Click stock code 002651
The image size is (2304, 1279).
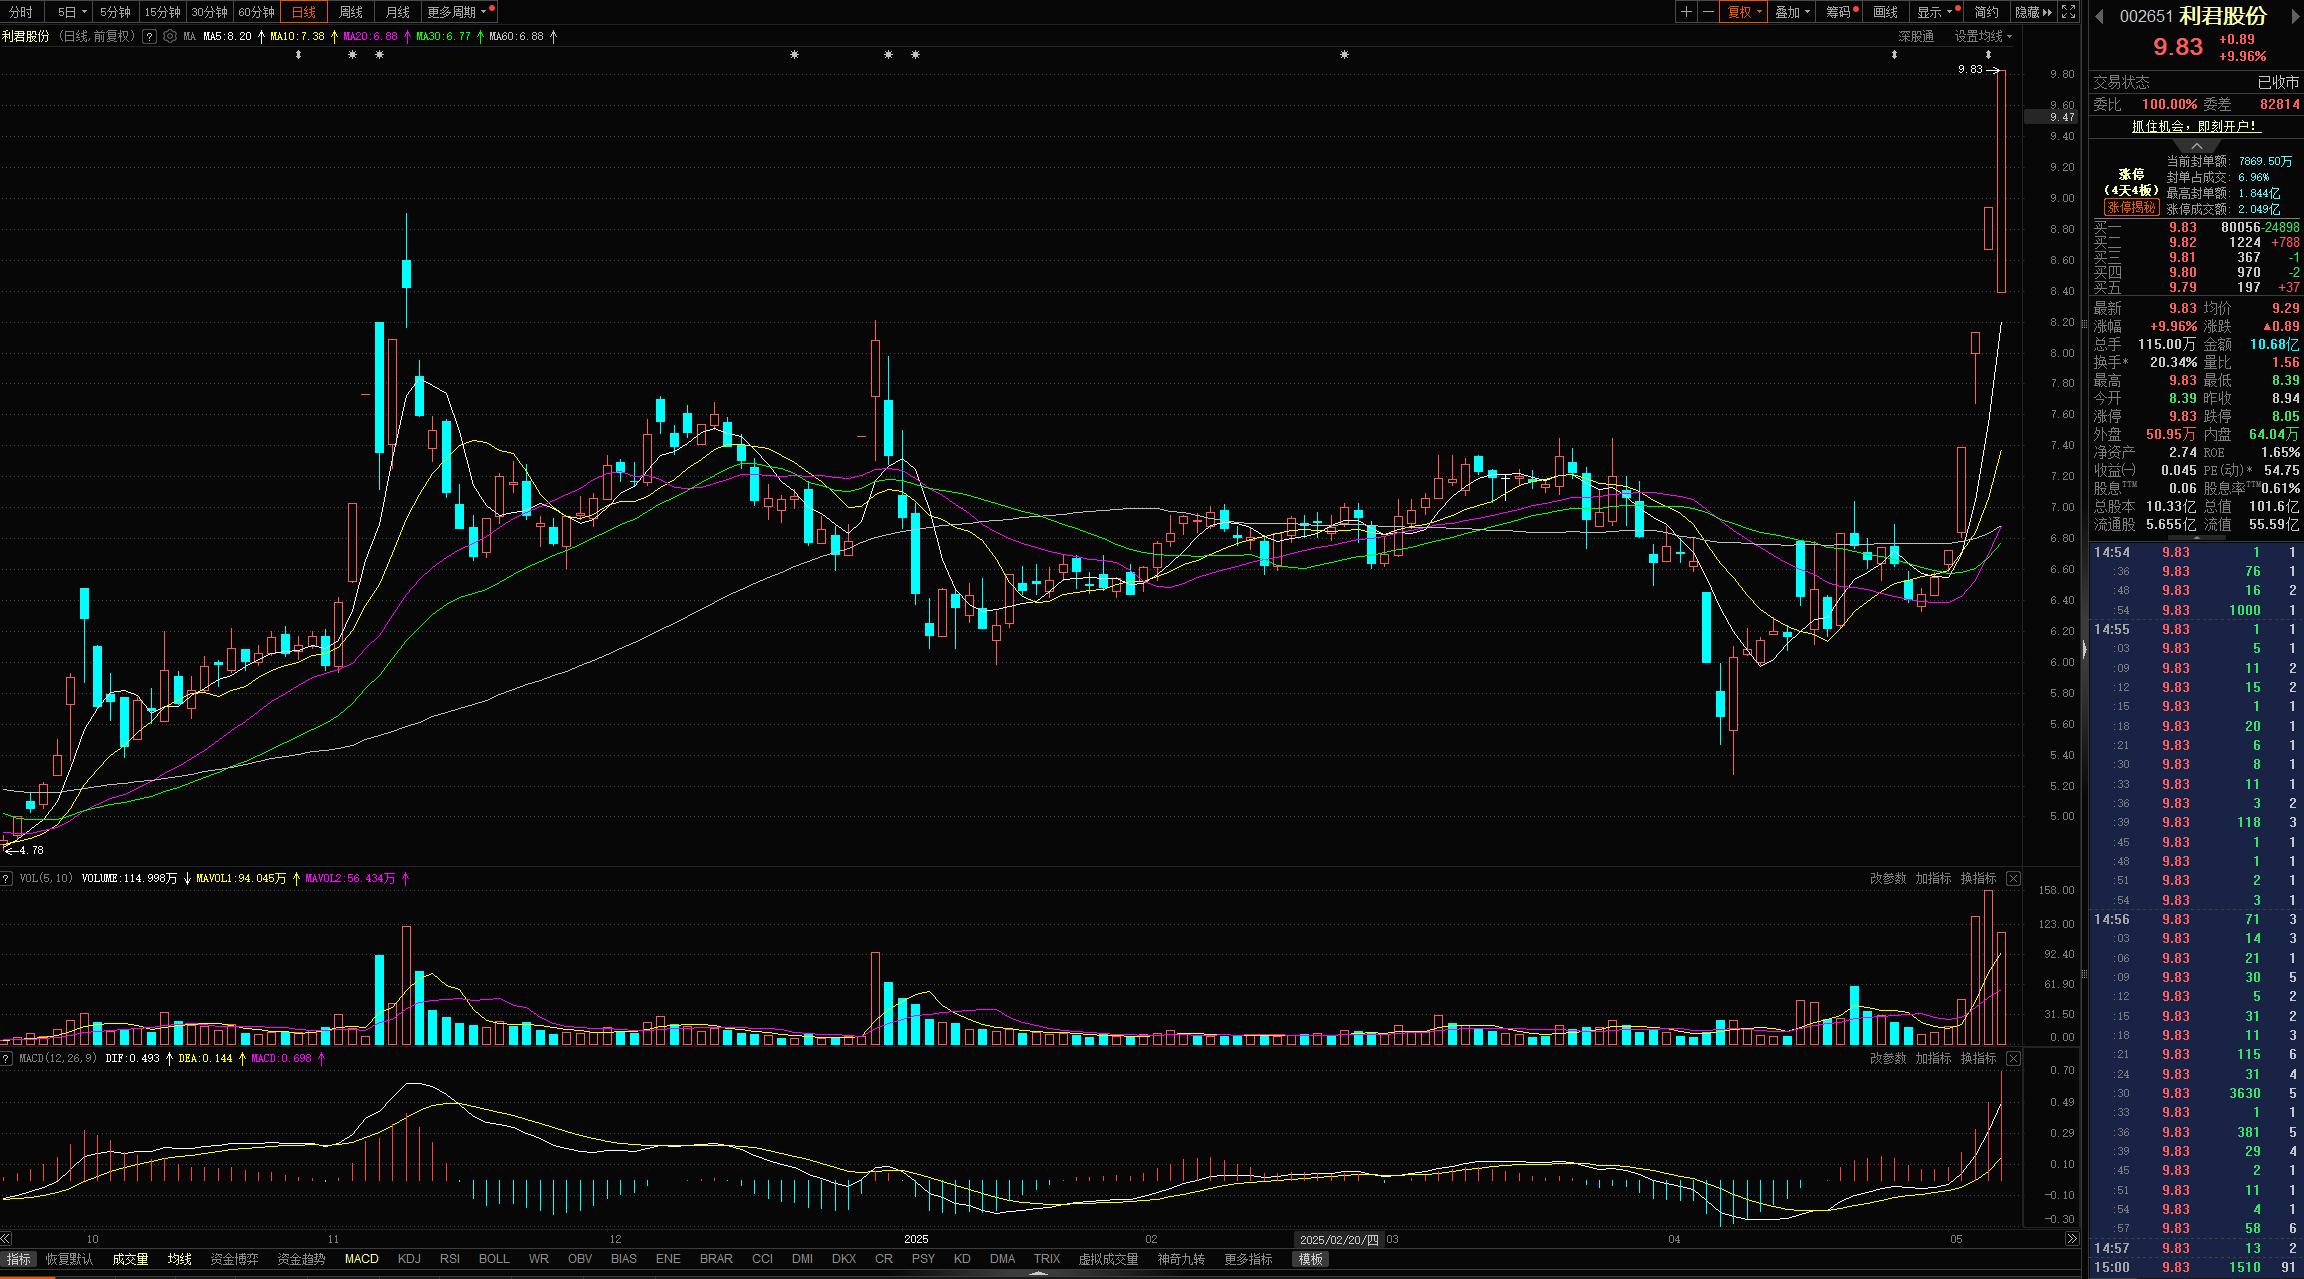coord(2146,16)
